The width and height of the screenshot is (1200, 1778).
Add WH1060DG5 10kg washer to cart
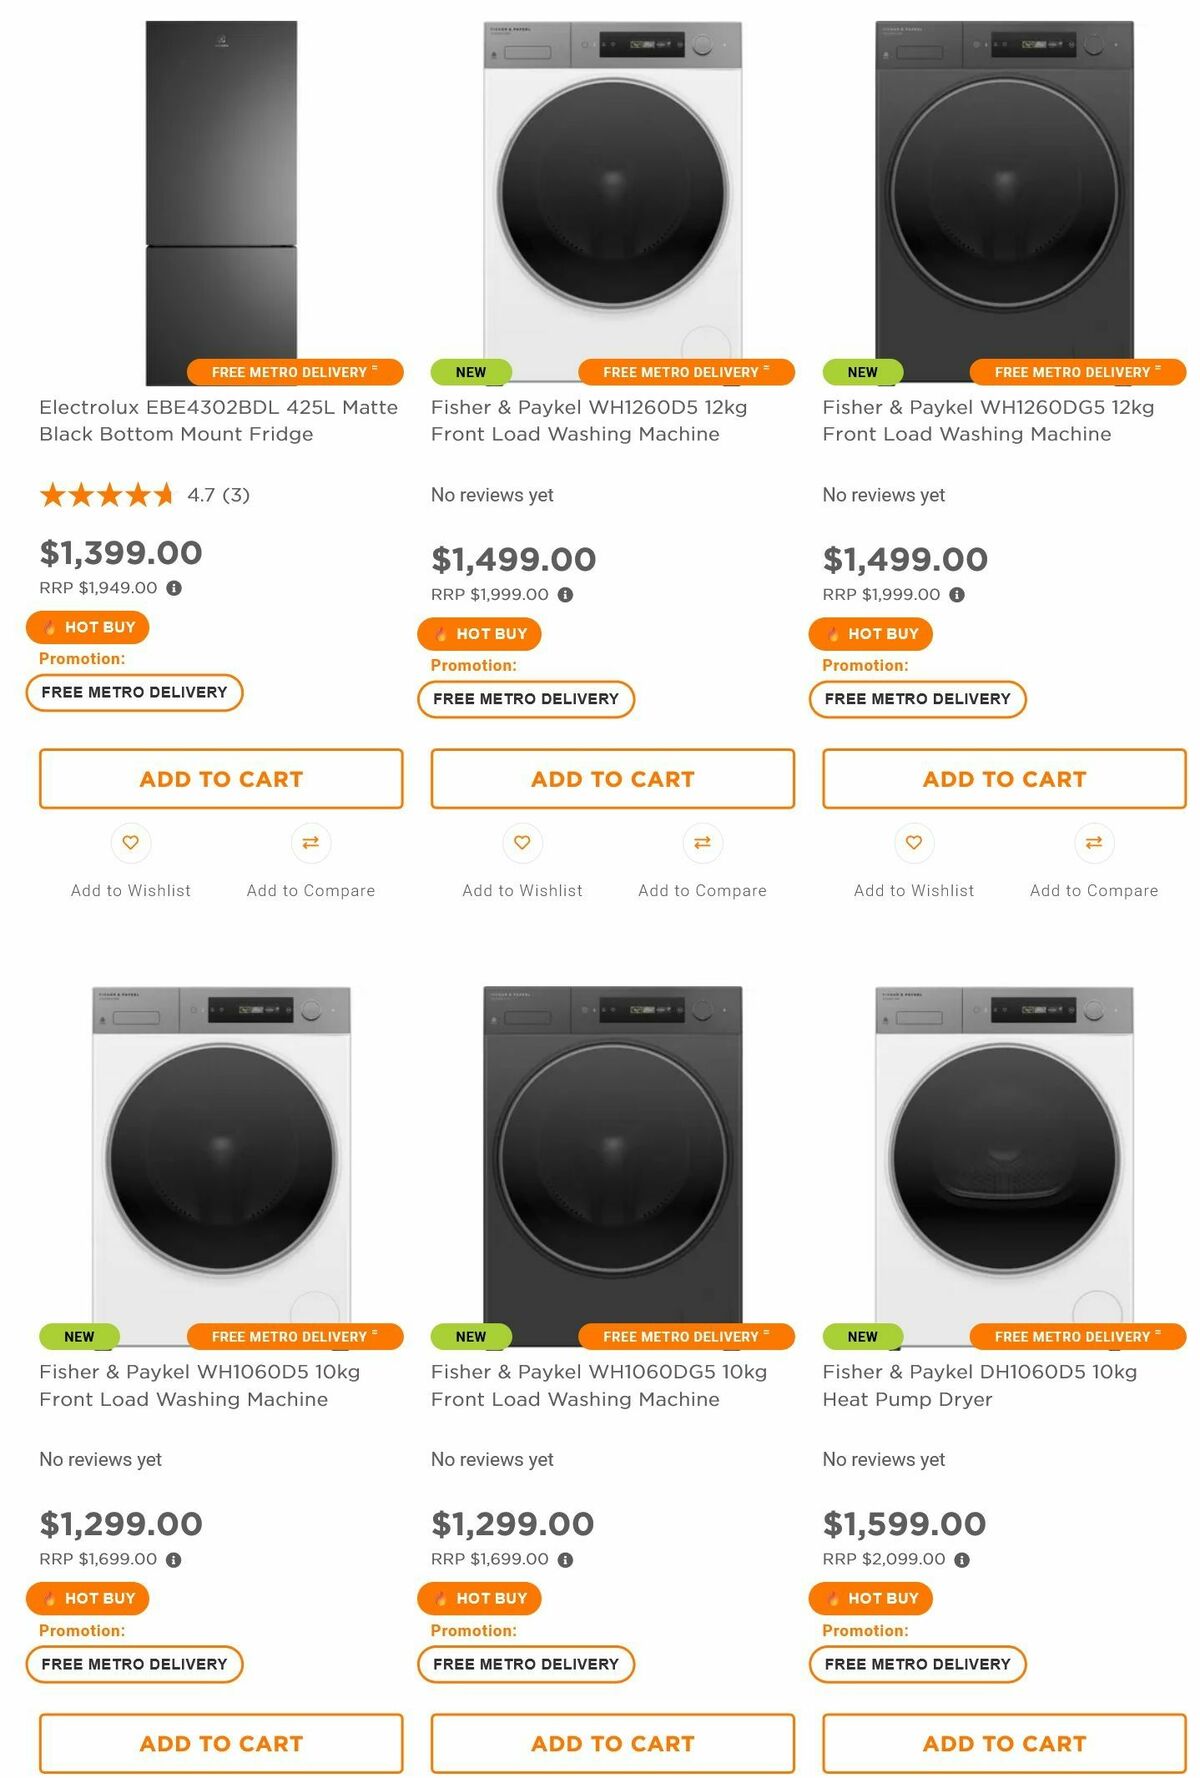613,1743
